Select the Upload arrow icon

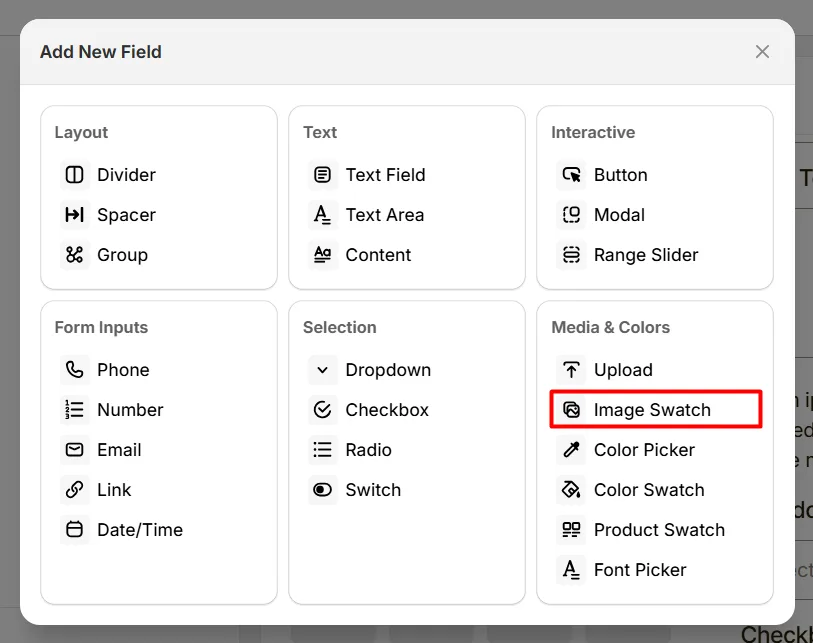[571, 370]
